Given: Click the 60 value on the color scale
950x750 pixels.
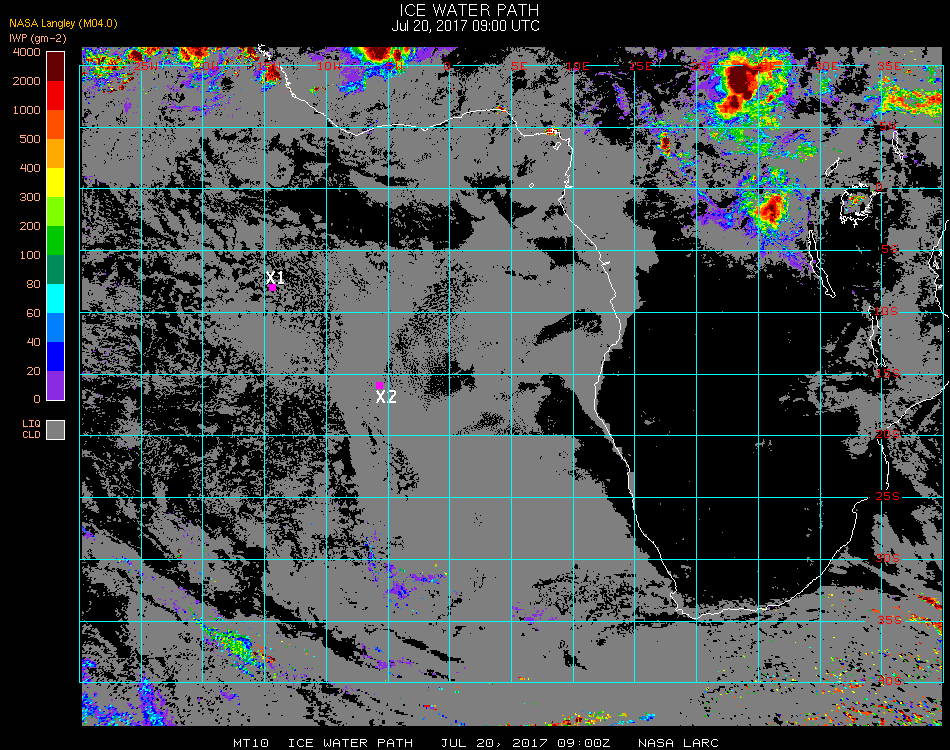Looking at the screenshot, I should (x=34, y=313).
